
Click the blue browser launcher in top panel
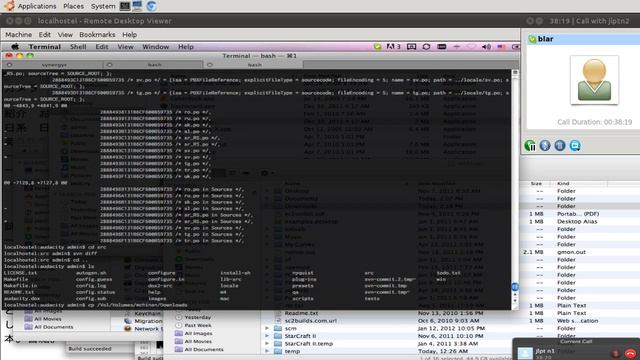[151, 6]
